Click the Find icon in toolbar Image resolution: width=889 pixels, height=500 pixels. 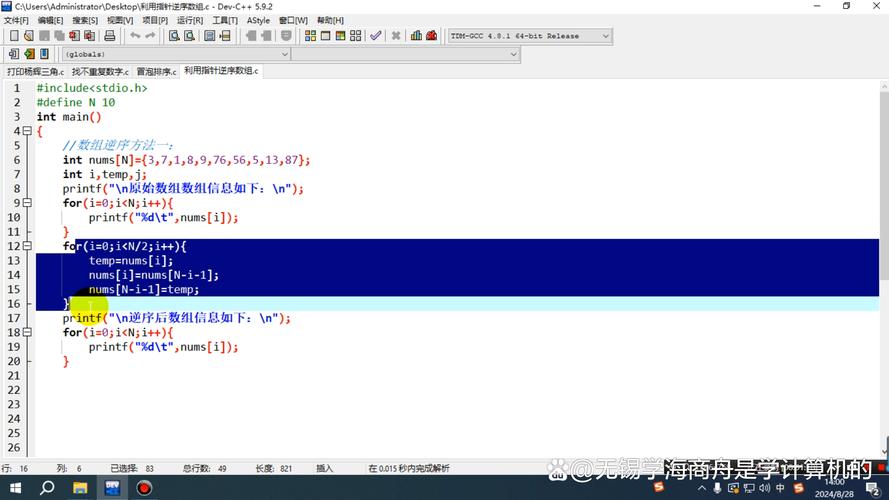[x=174, y=36]
